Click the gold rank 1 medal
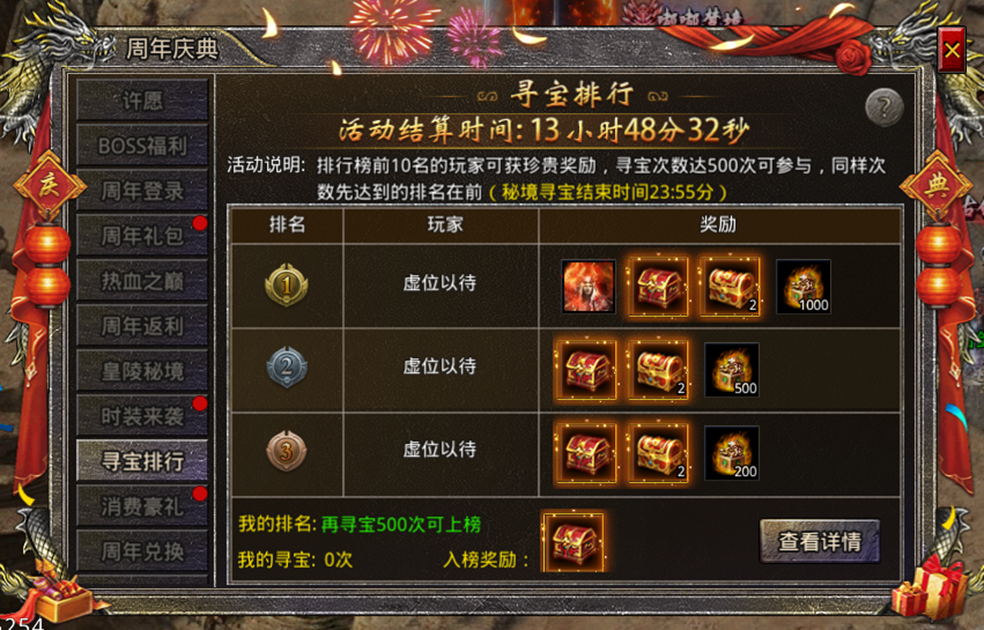Image resolution: width=984 pixels, height=630 pixels. tap(287, 285)
